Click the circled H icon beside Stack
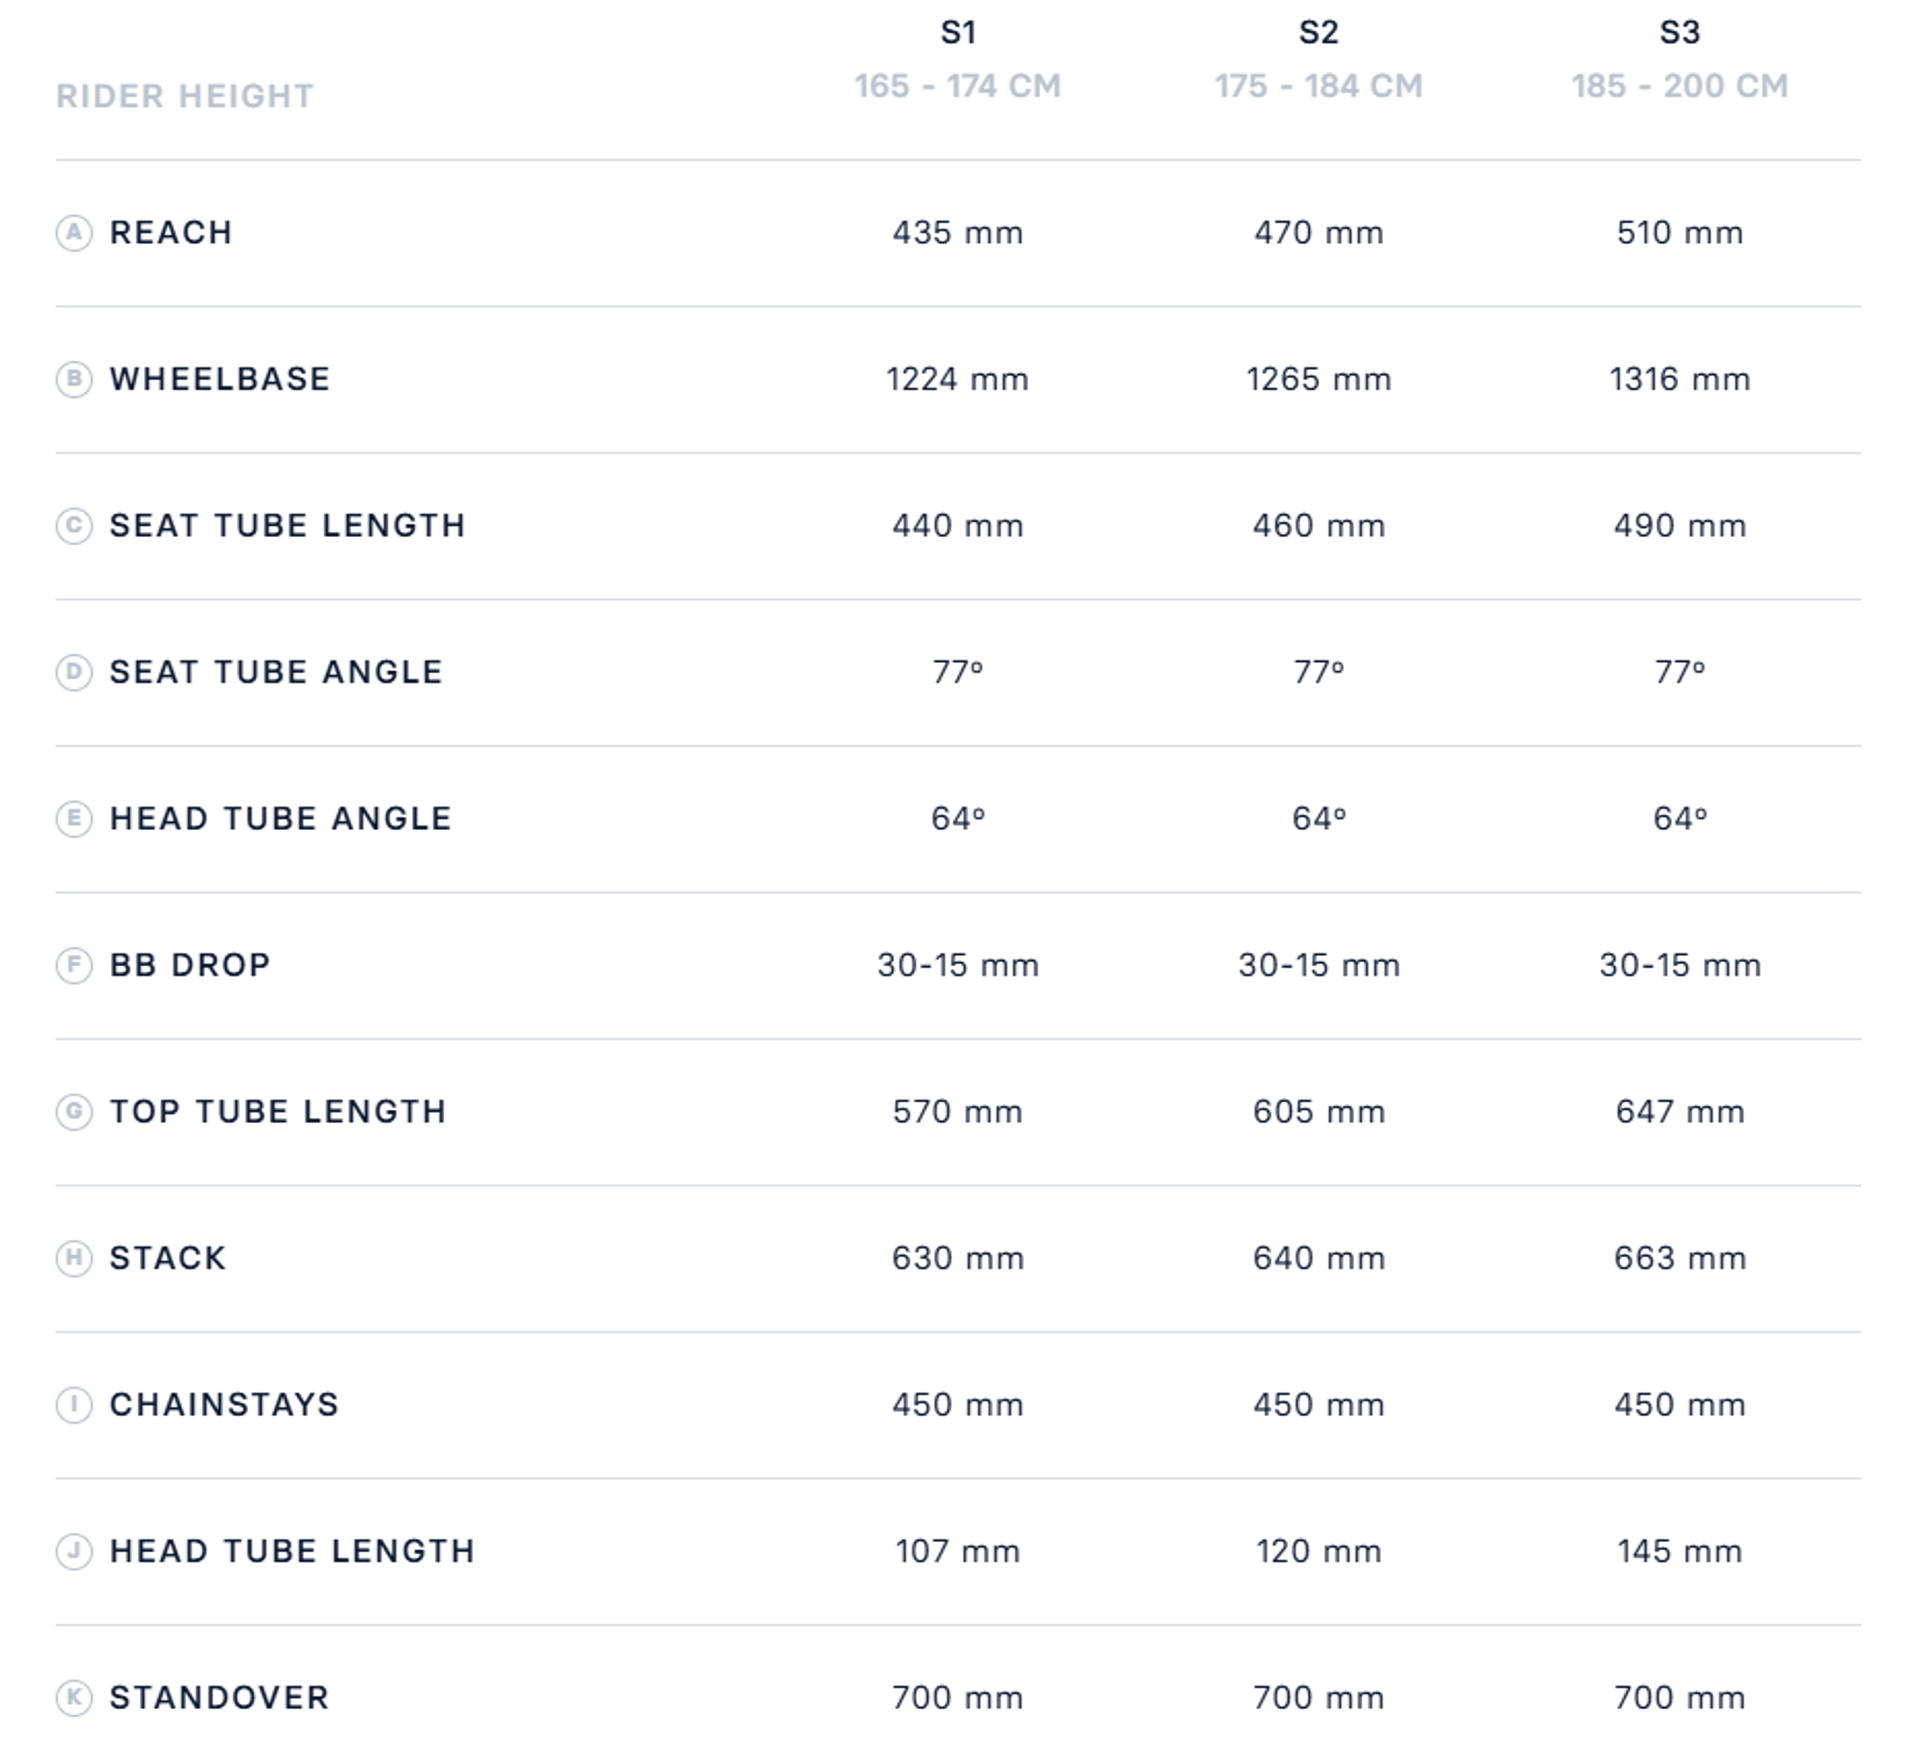 coord(74,1258)
